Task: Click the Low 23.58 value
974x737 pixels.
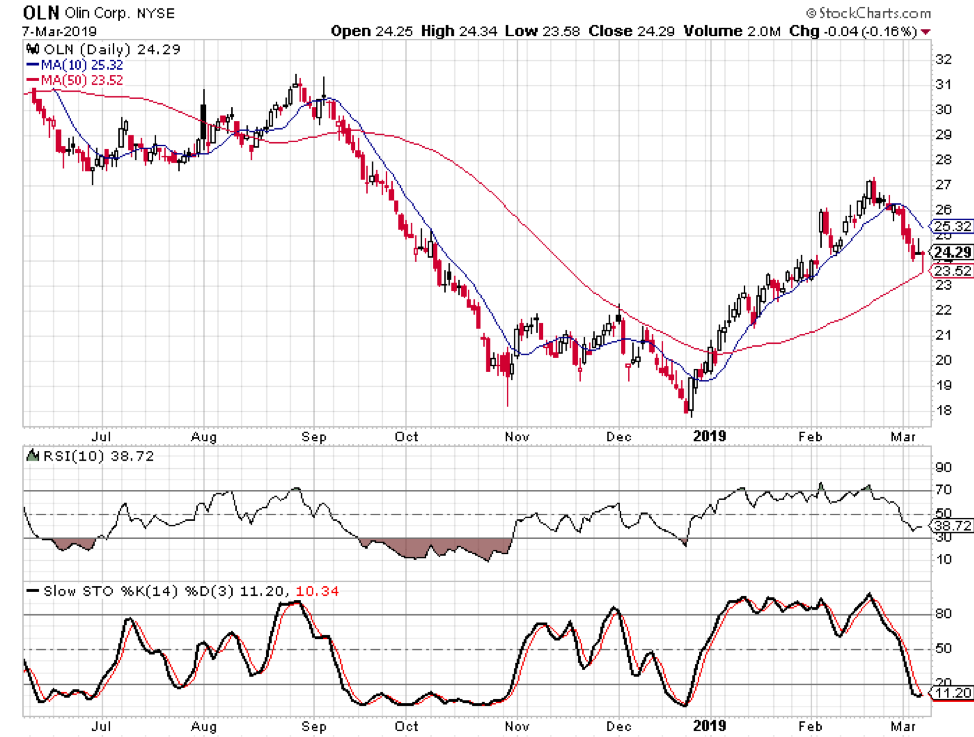Action: coord(542,31)
